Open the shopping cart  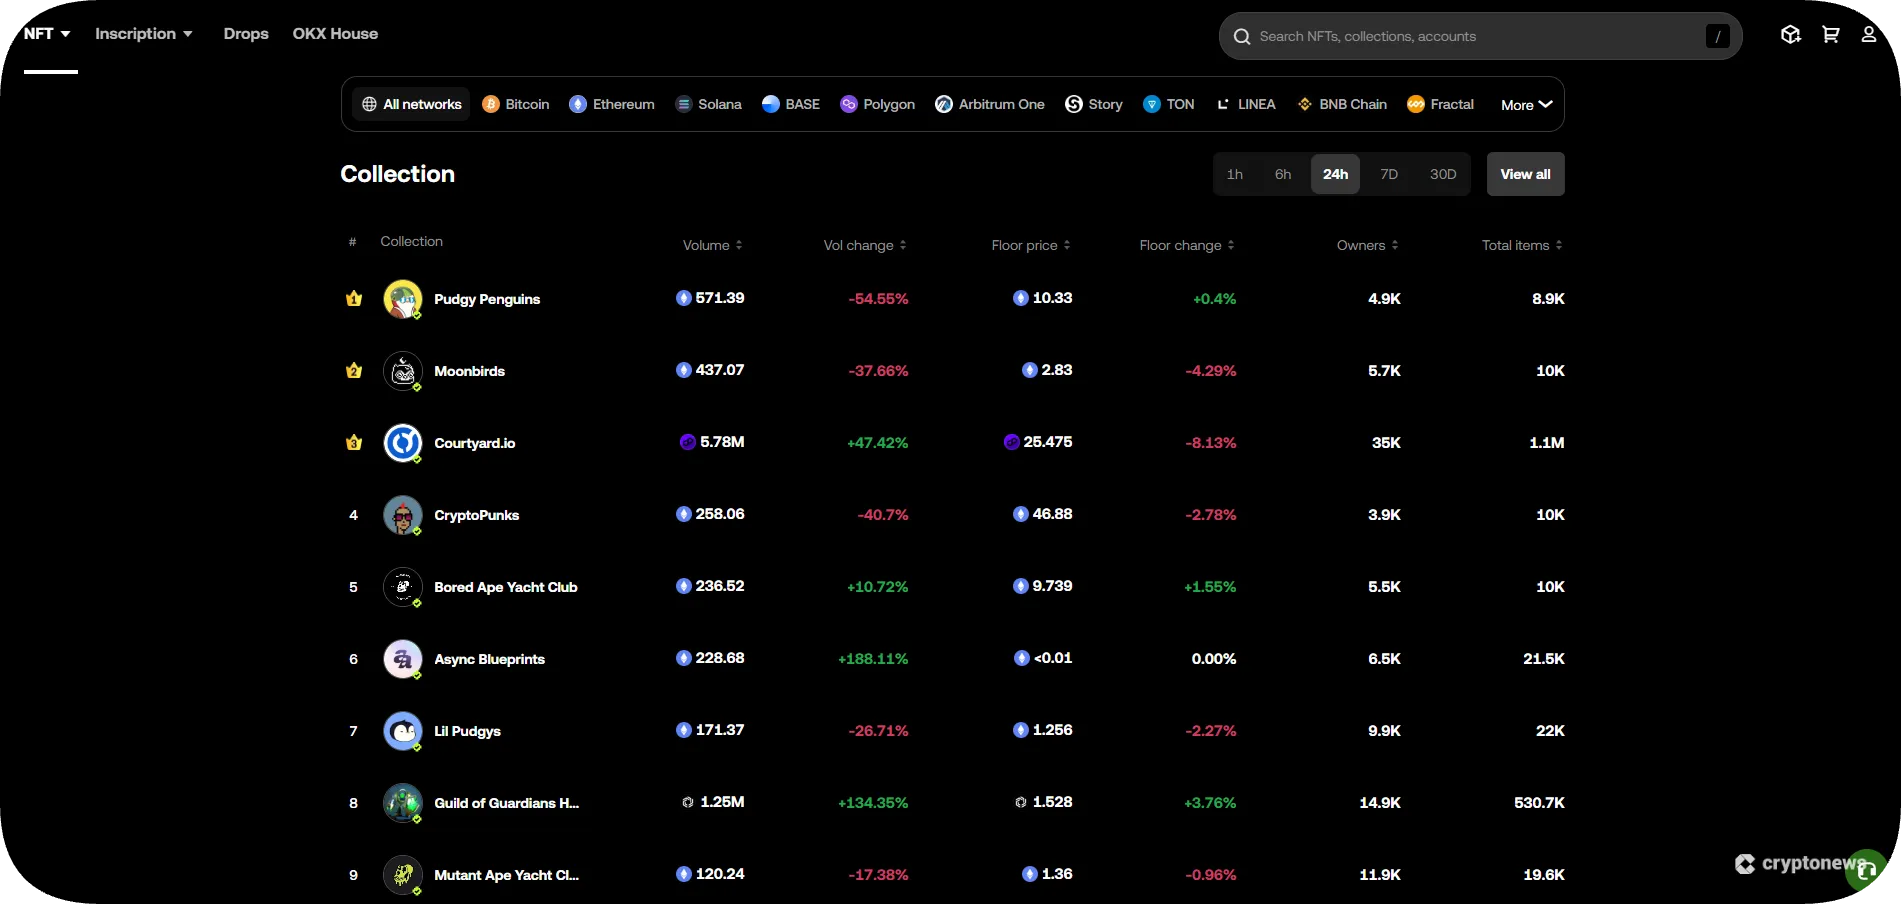coord(1830,34)
